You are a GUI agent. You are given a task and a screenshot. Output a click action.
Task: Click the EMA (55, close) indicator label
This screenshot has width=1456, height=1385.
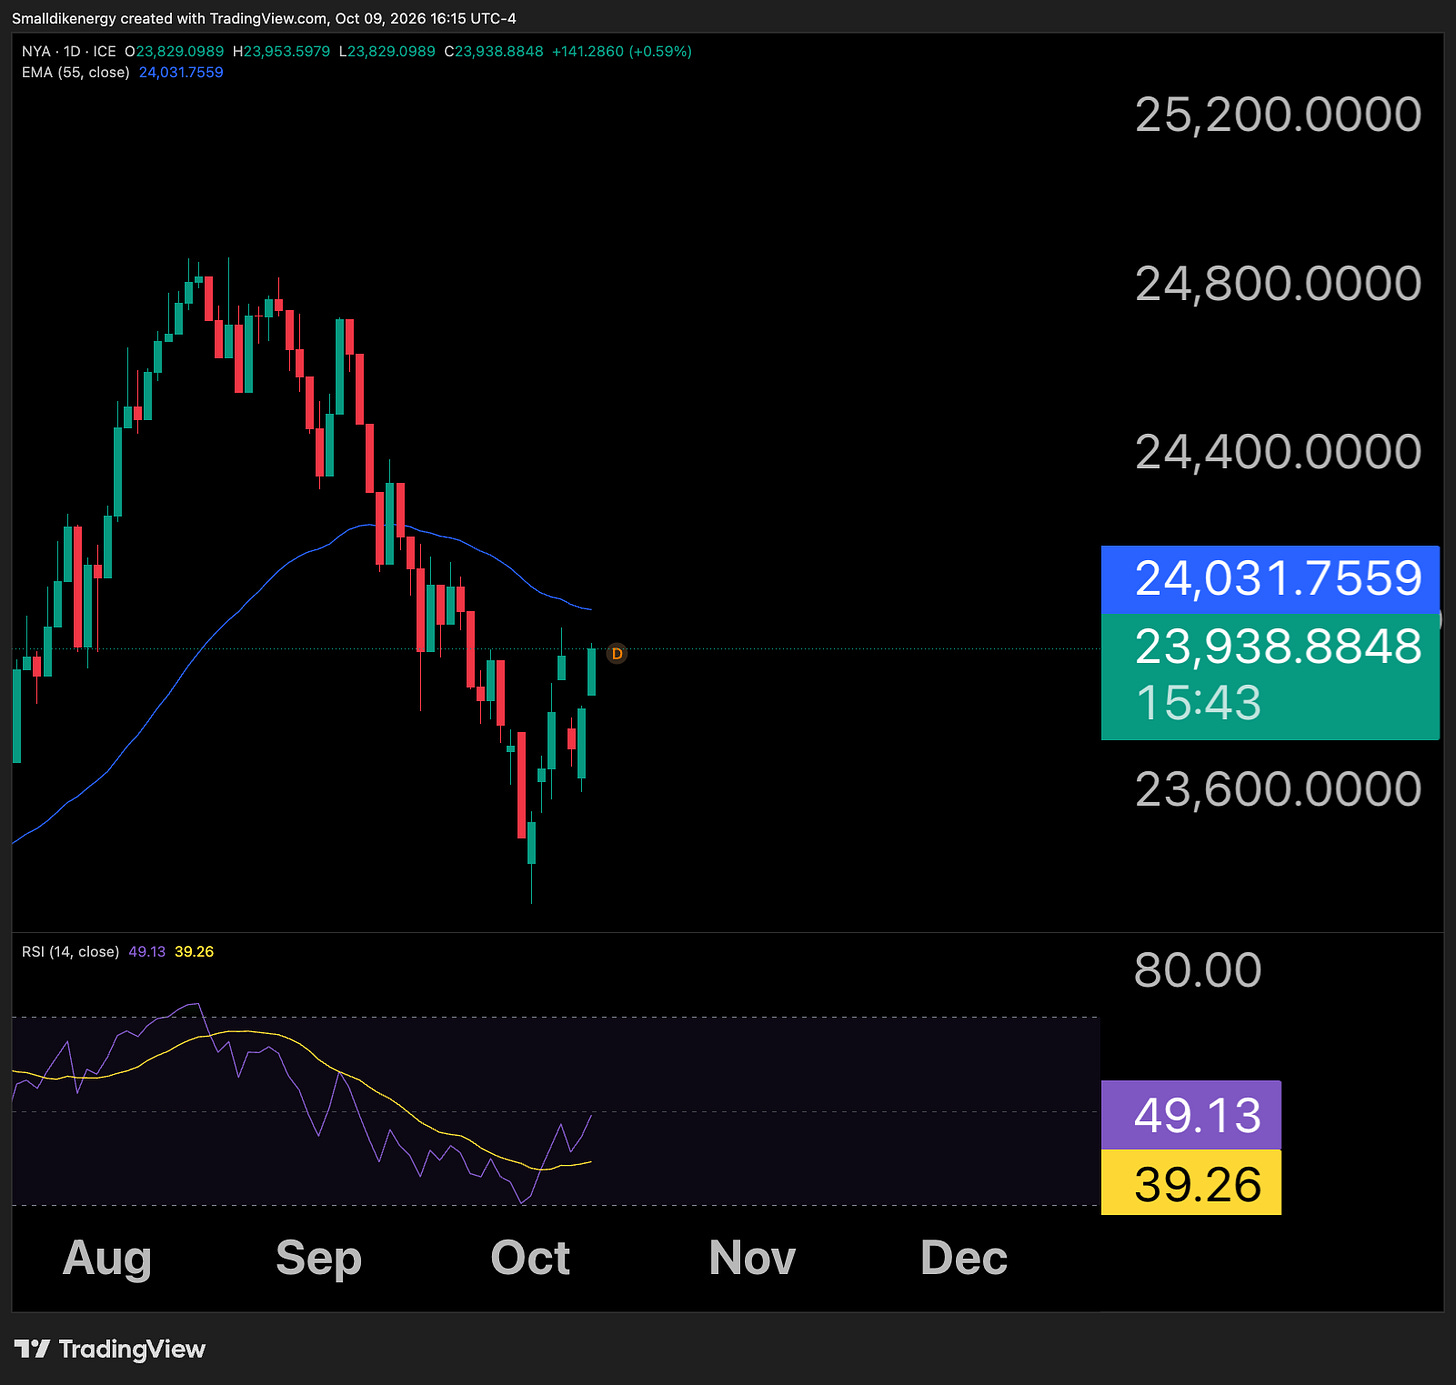coord(76,72)
